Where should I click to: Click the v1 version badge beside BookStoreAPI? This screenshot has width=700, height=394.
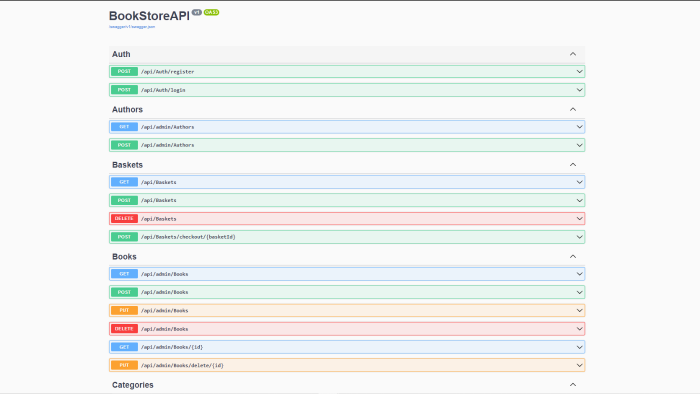click(x=197, y=12)
